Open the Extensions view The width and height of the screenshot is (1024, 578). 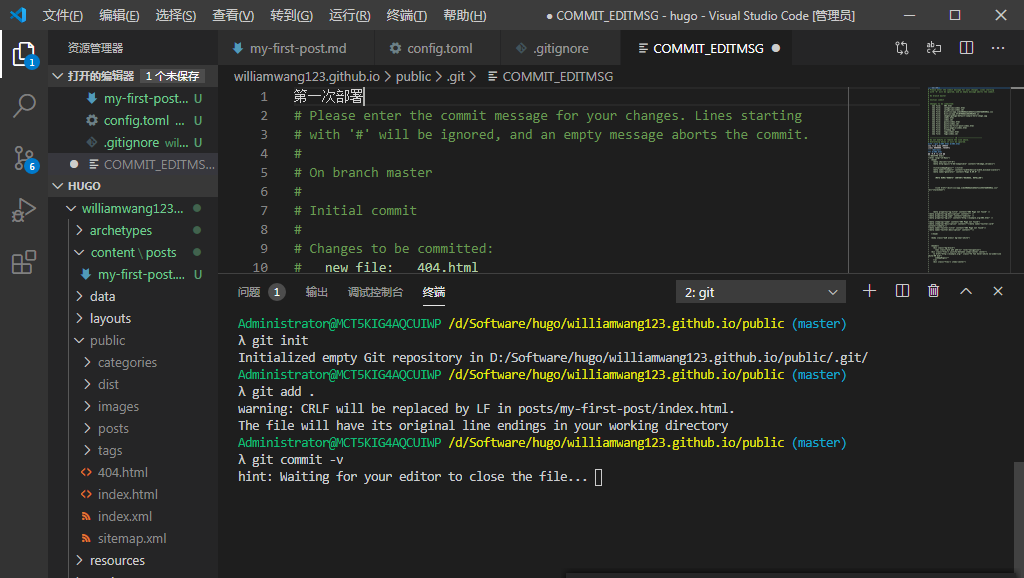24,263
